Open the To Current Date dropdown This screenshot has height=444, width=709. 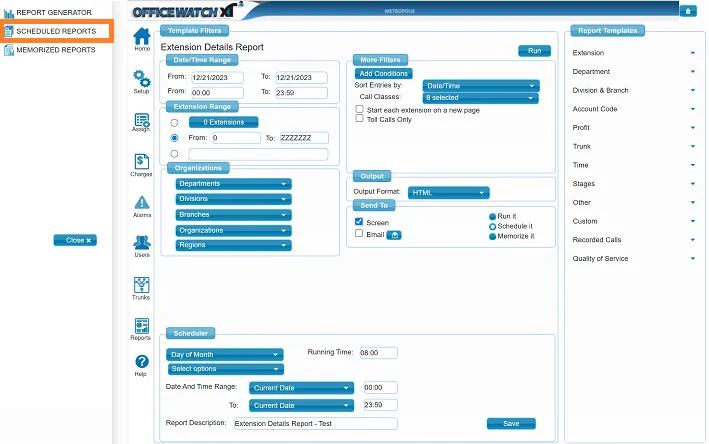click(301, 406)
